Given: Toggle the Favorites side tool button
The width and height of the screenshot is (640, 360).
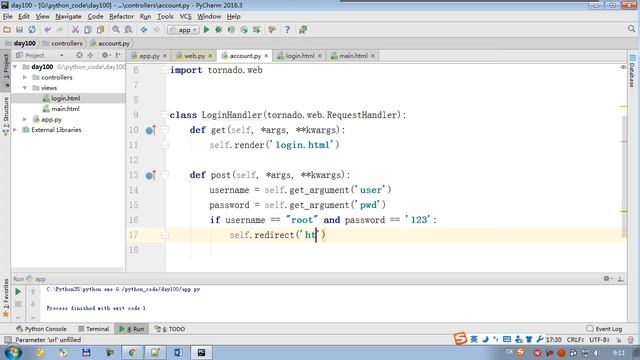Looking at the screenshot, I should coord(6,298).
